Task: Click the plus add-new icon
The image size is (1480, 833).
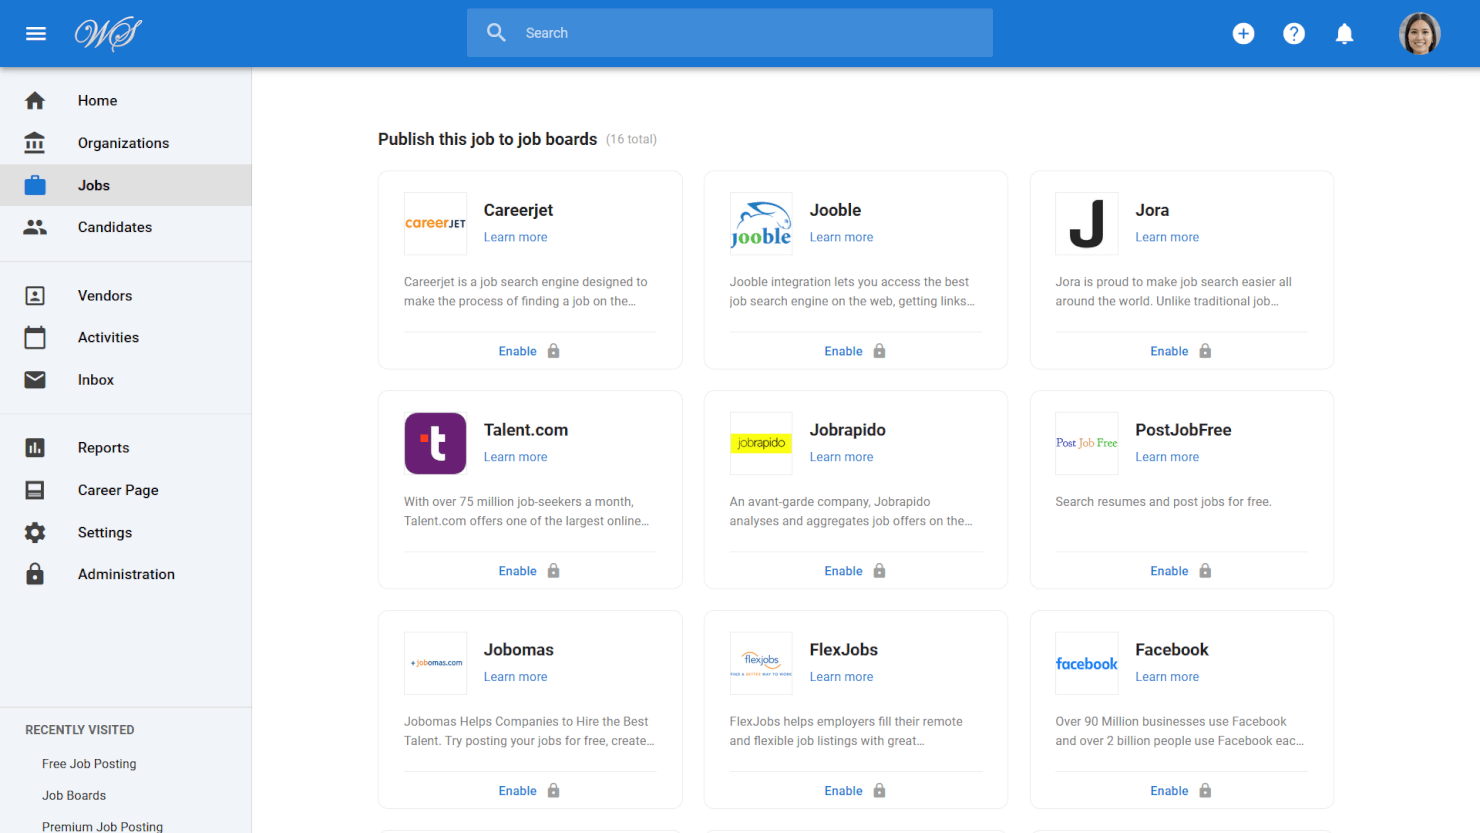Action: coord(1243,34)
